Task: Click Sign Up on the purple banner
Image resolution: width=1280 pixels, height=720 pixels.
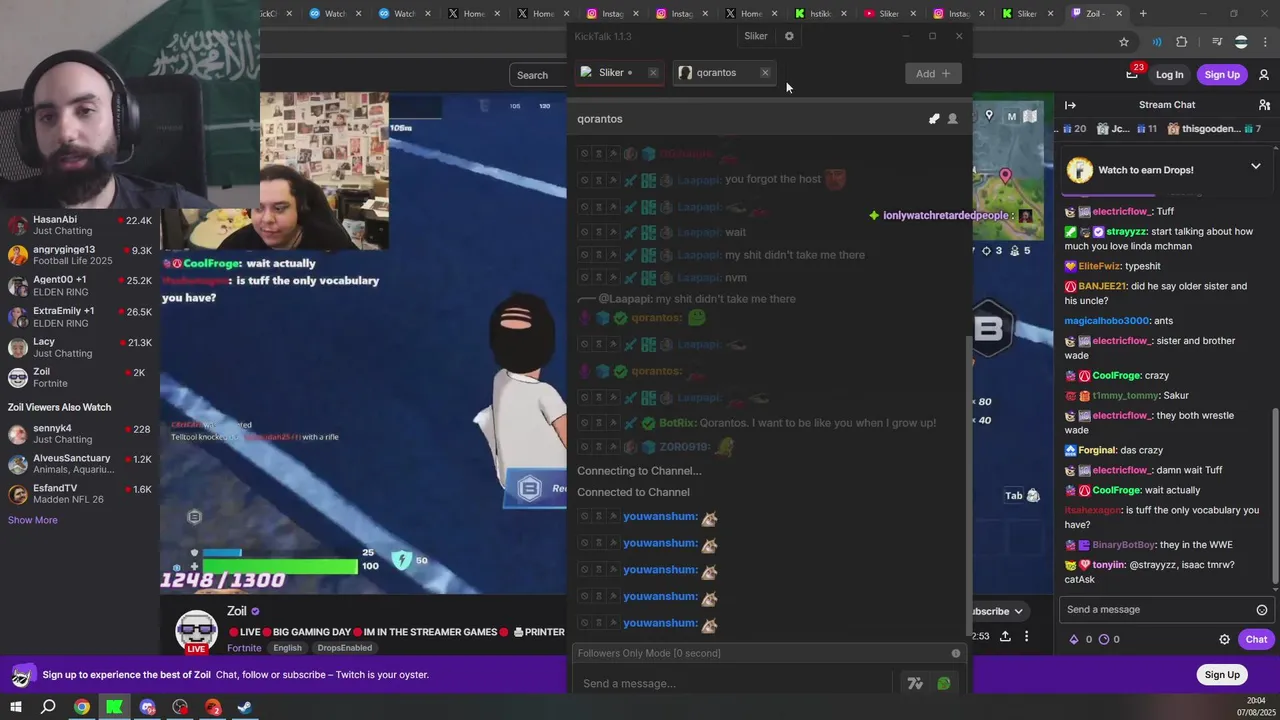Action: 1222,675
